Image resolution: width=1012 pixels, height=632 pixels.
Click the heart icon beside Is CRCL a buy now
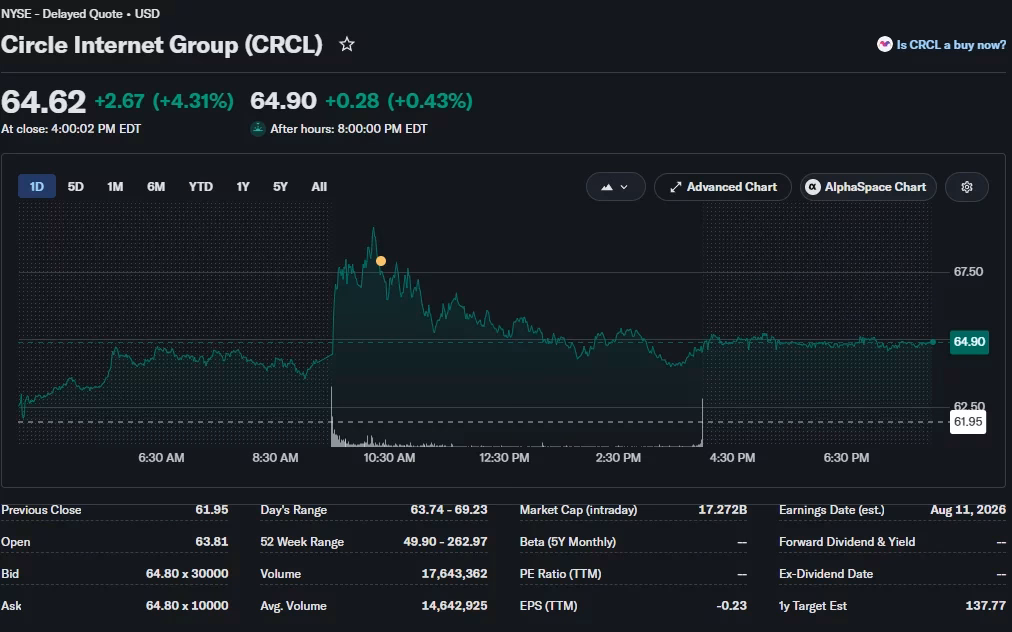[x=885, y=45]
